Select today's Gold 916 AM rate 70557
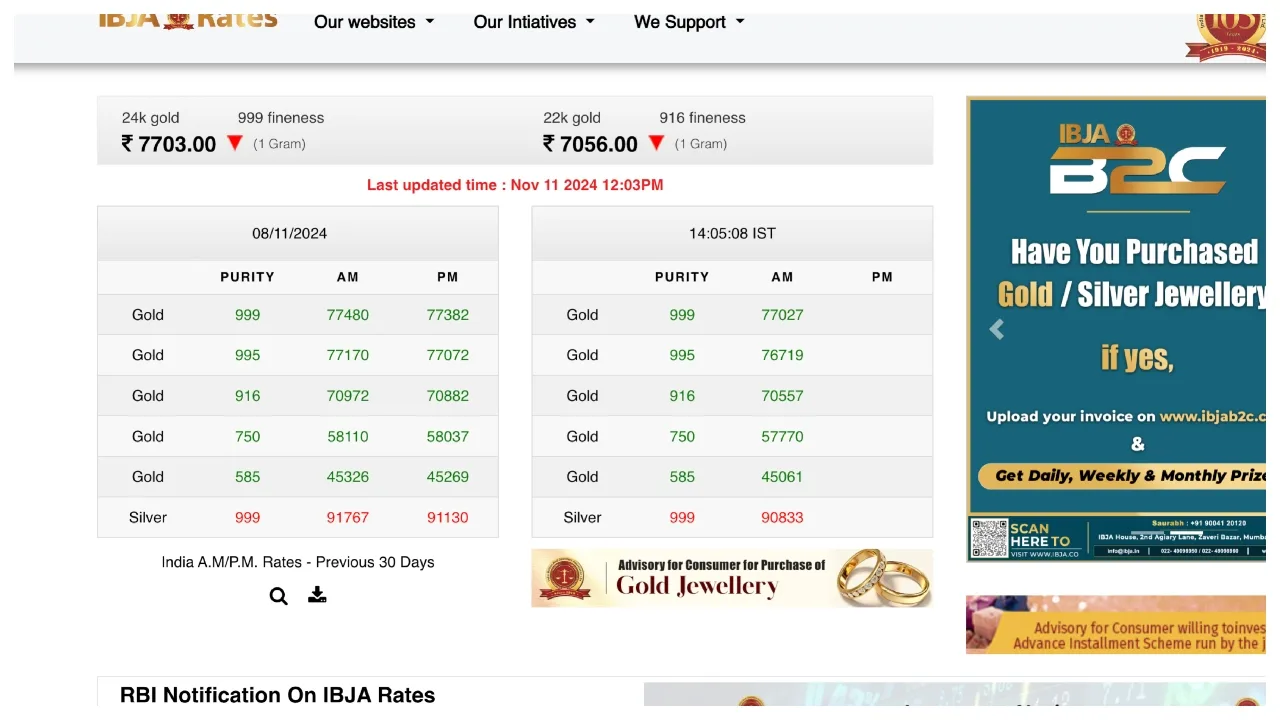 tap(782, 396)
